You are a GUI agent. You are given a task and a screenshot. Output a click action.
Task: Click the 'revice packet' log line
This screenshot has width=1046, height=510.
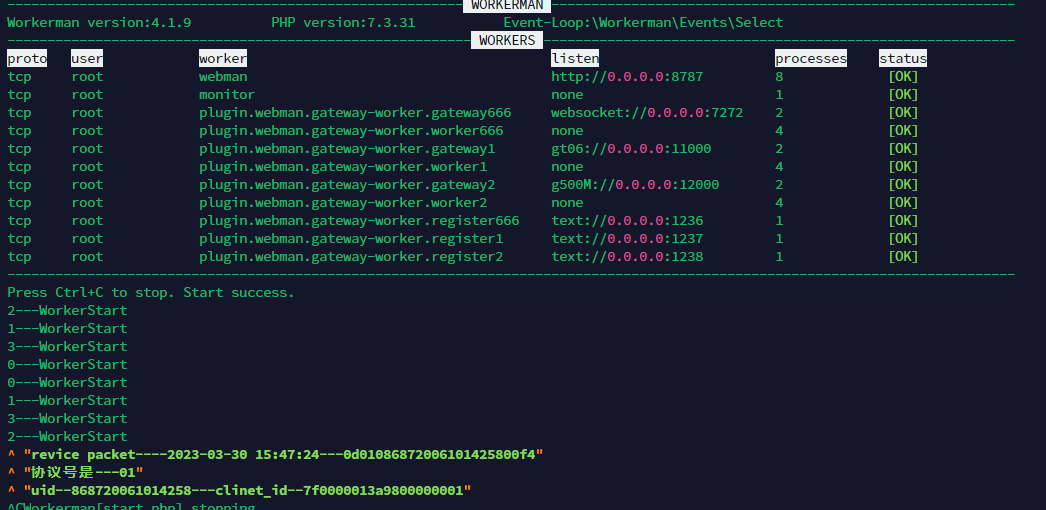point(276,455)
